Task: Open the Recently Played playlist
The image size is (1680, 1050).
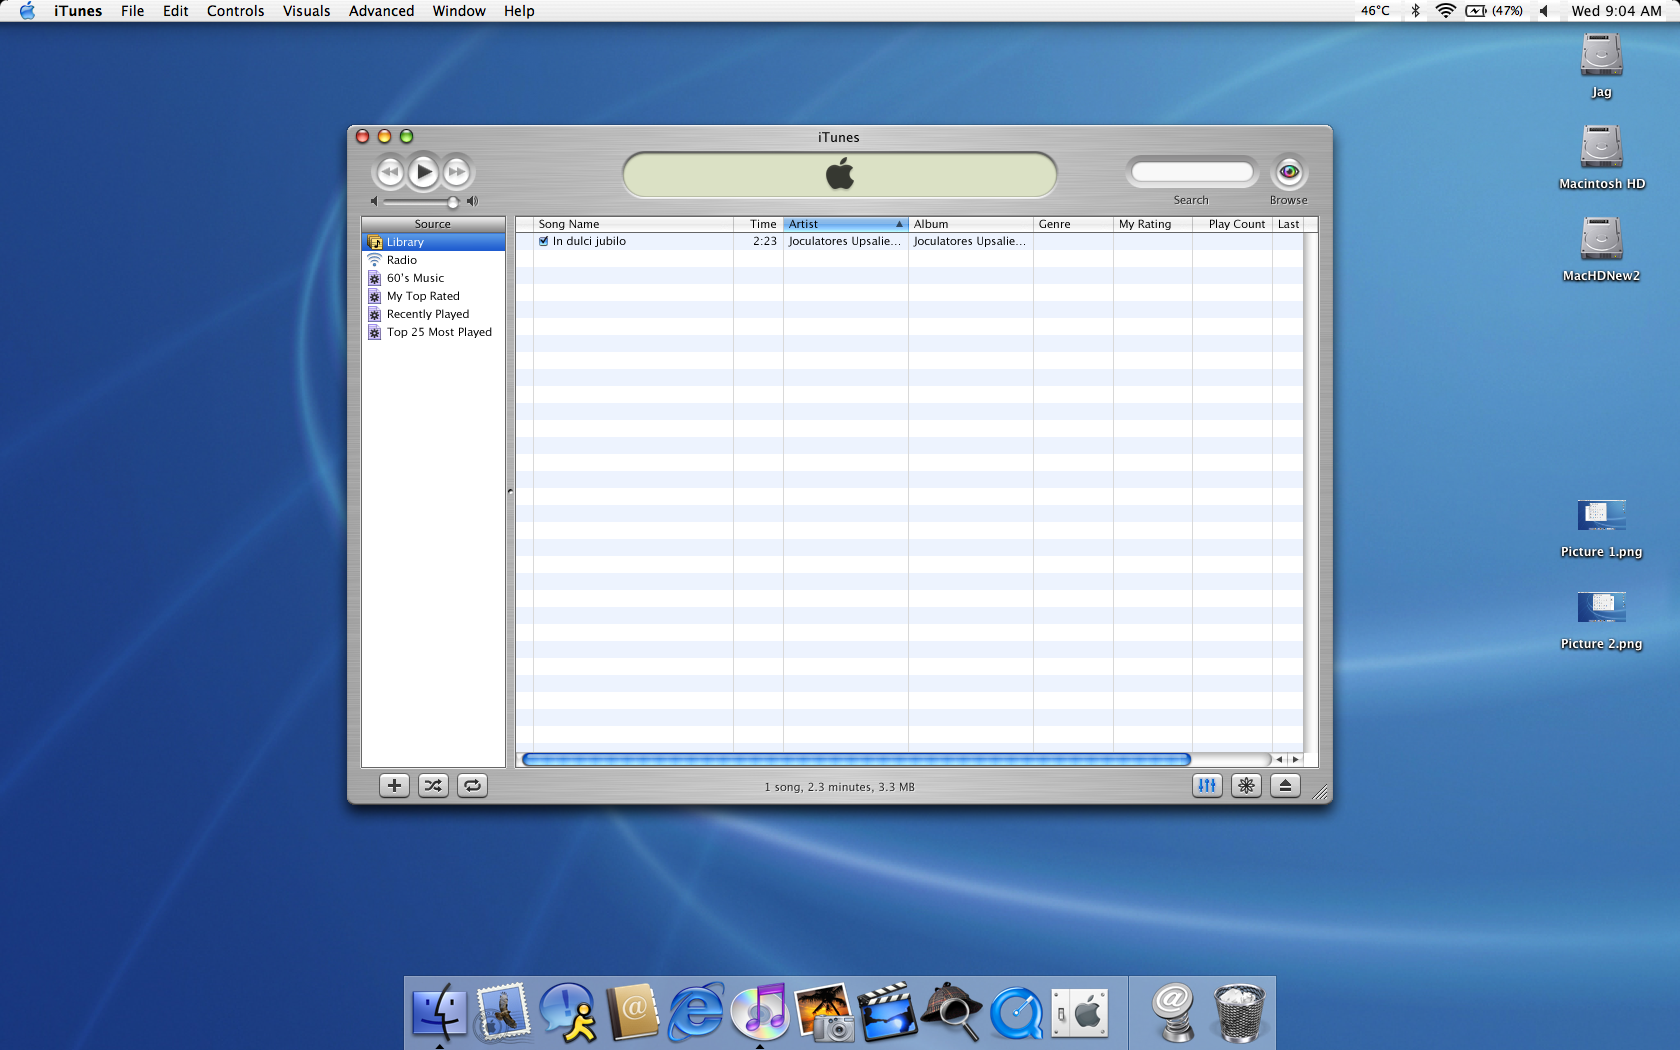Action: coord(433,314)
